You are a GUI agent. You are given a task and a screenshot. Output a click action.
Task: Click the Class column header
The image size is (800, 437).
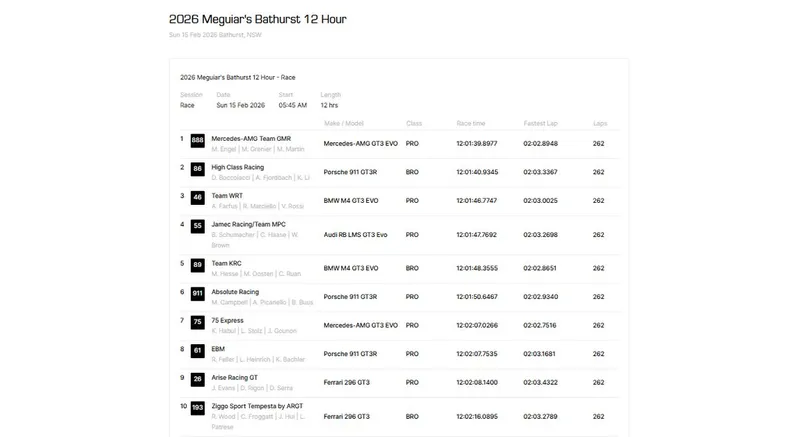(x=414, y=123)
